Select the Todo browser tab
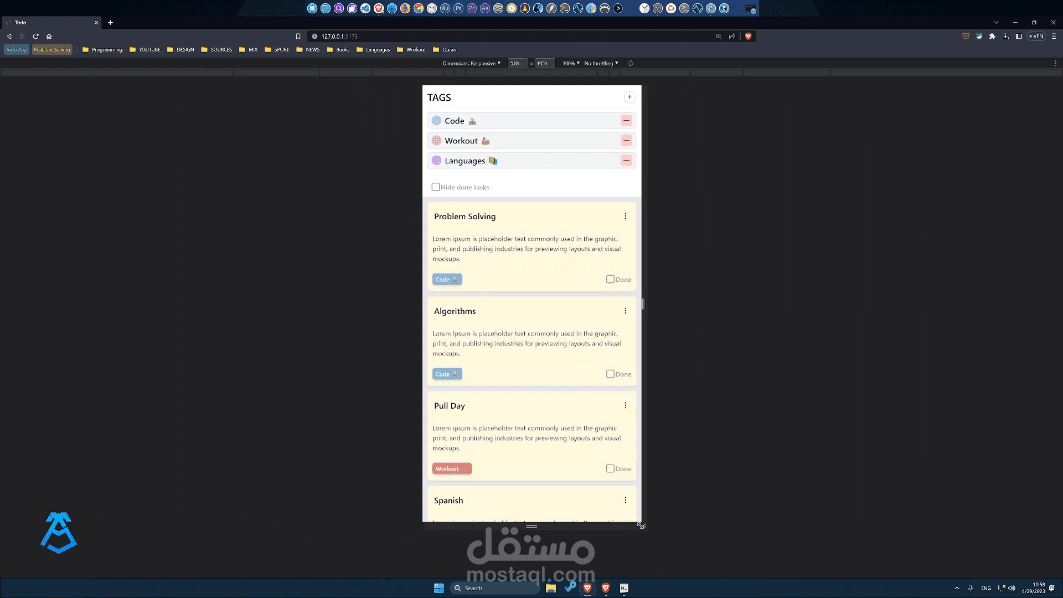Screen dimensions: 1063x598 point(51,22)
